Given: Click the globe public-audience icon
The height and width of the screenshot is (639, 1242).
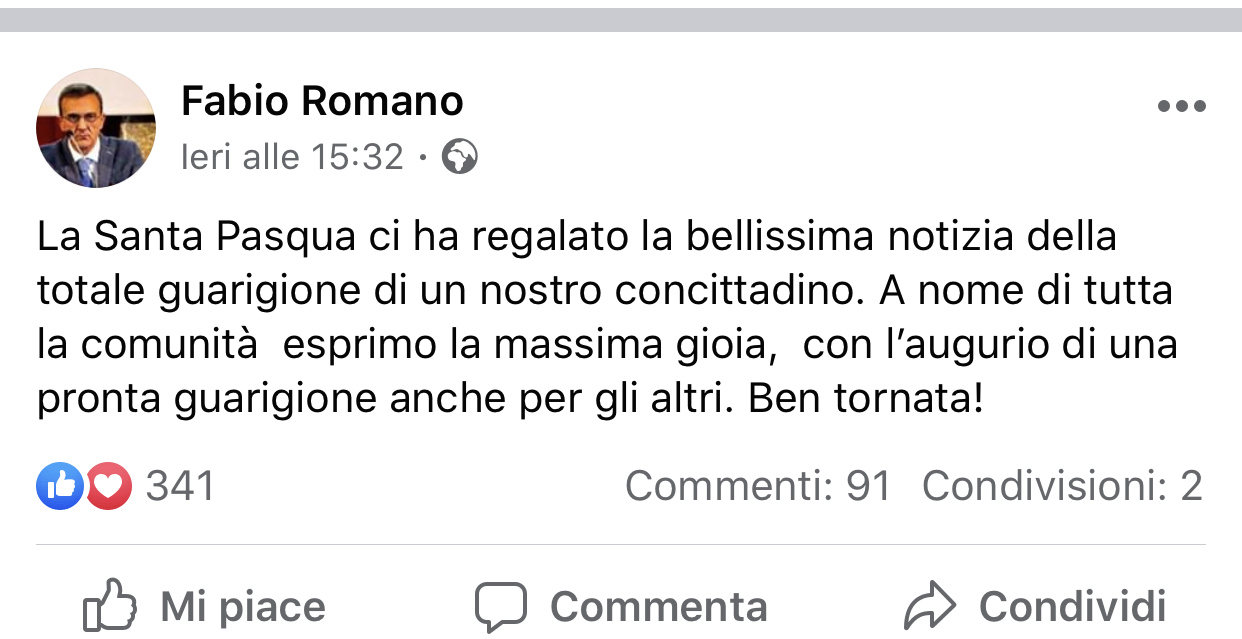Looking at the screenshot, I should coord(459,157).
